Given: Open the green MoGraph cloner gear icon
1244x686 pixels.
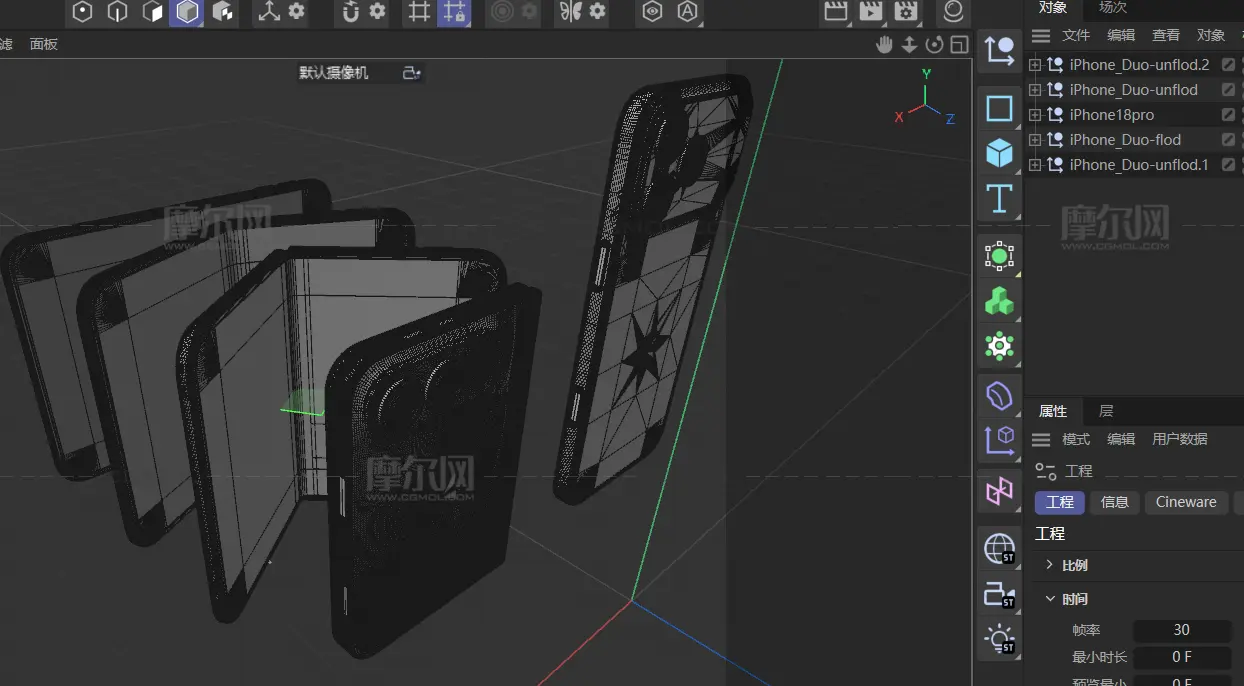Looking at the screenshot, I should (x=999, y=346).
